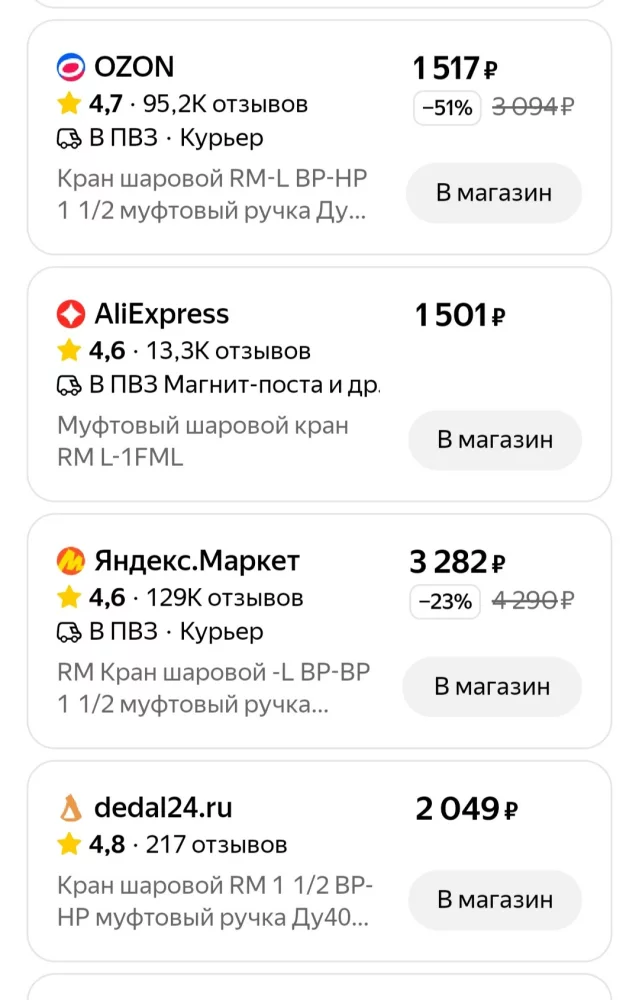
Task: Click the 1 501 ₽ AliExpress price
Action: (x=460, y=315)
